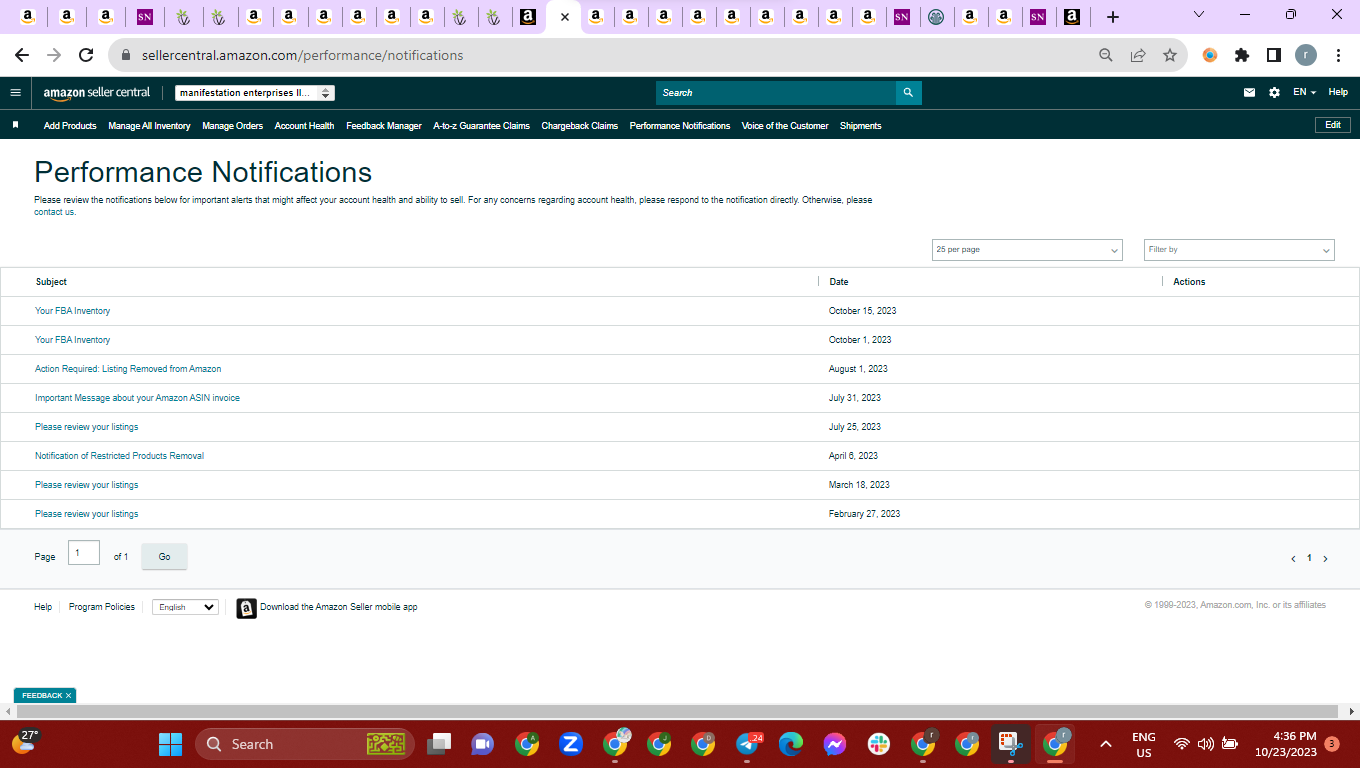Screen dimensions: 1360x768
Task: Open the mail messages icon
Action: click(1249, 92)
